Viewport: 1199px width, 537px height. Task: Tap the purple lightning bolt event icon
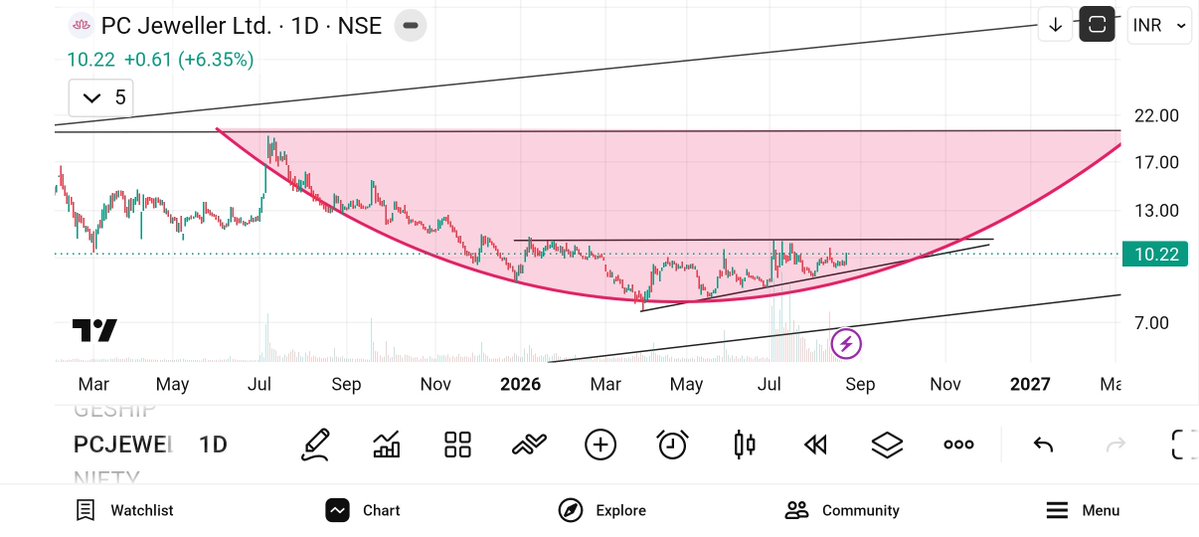click(846, 343)
